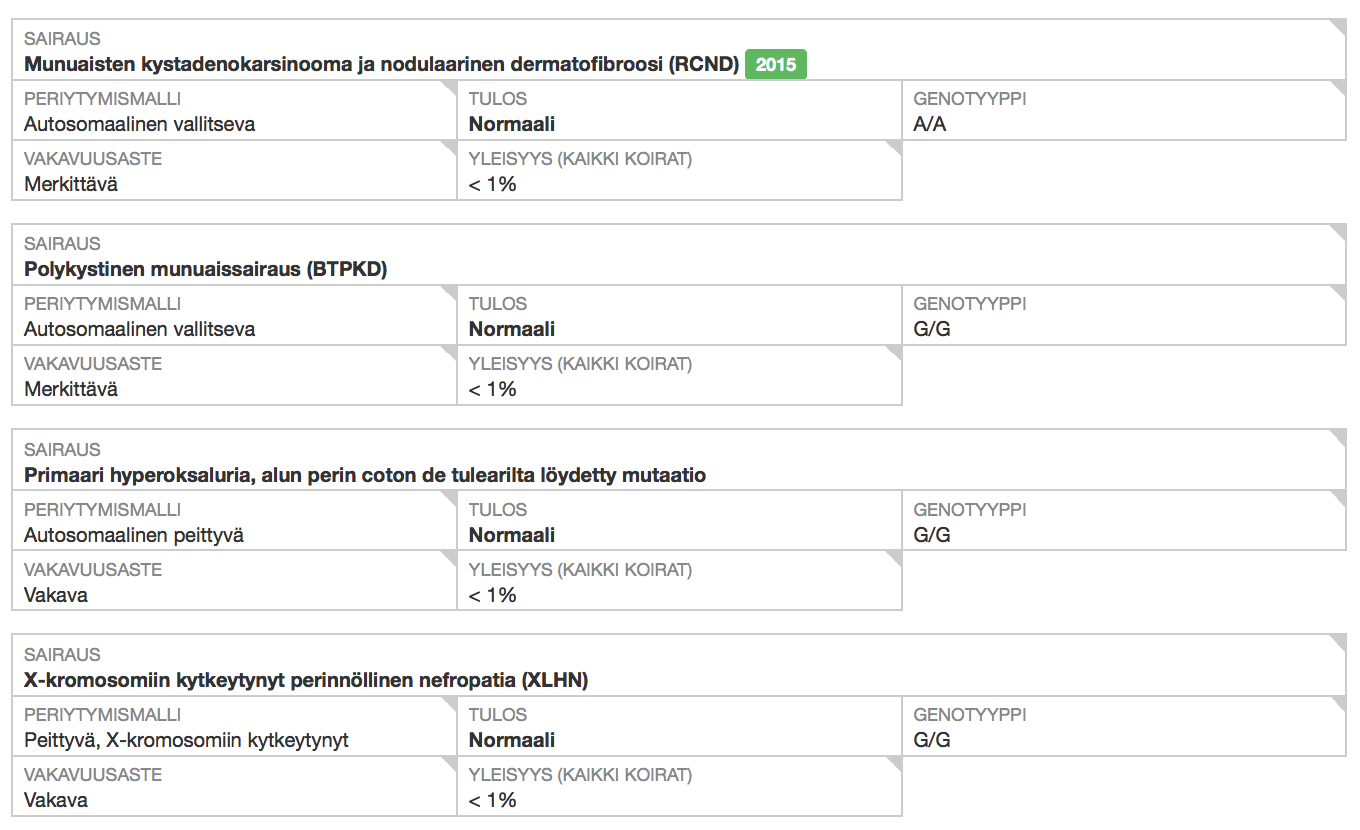The image size is (1360, 830).
Task: Click the RCND genotype value A/A
Action: (x=930, y=125)
